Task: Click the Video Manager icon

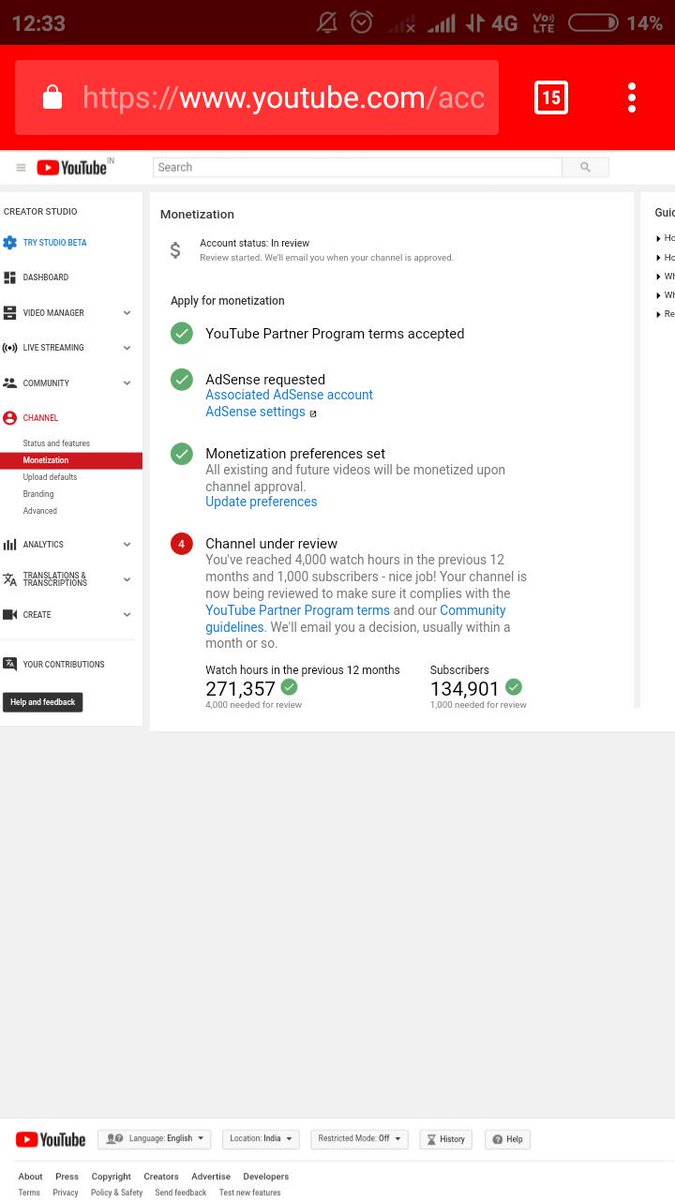Action: coord(10,313)
